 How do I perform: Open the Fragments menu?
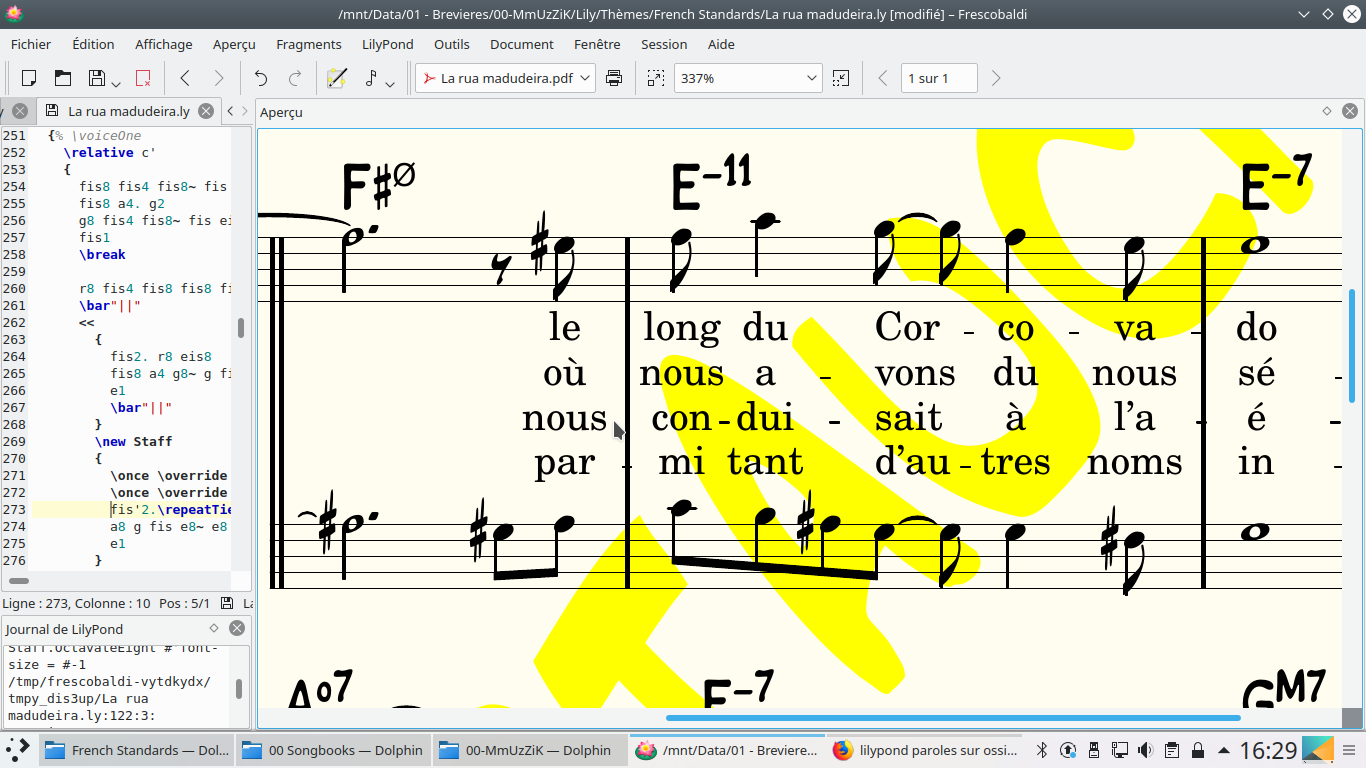tap(309, 44)
